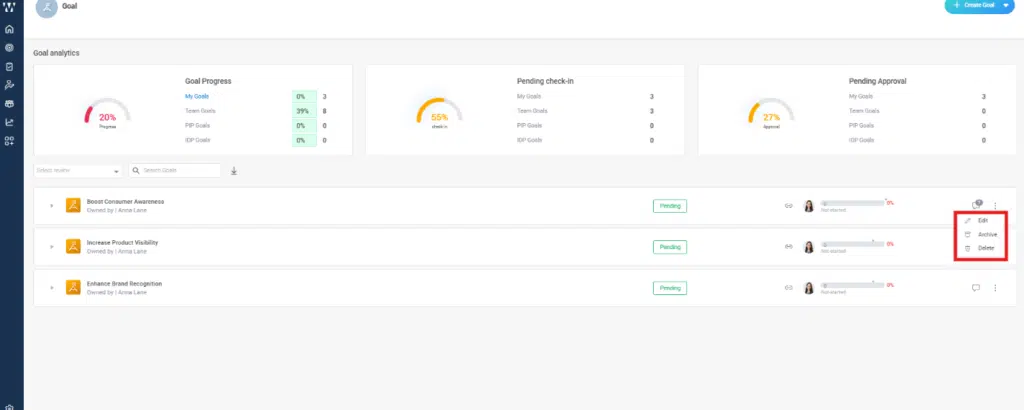Open three-dot menu for Enhance Brand Recognition
Screen dimensions: 1024x410
[x=995, y=288]
